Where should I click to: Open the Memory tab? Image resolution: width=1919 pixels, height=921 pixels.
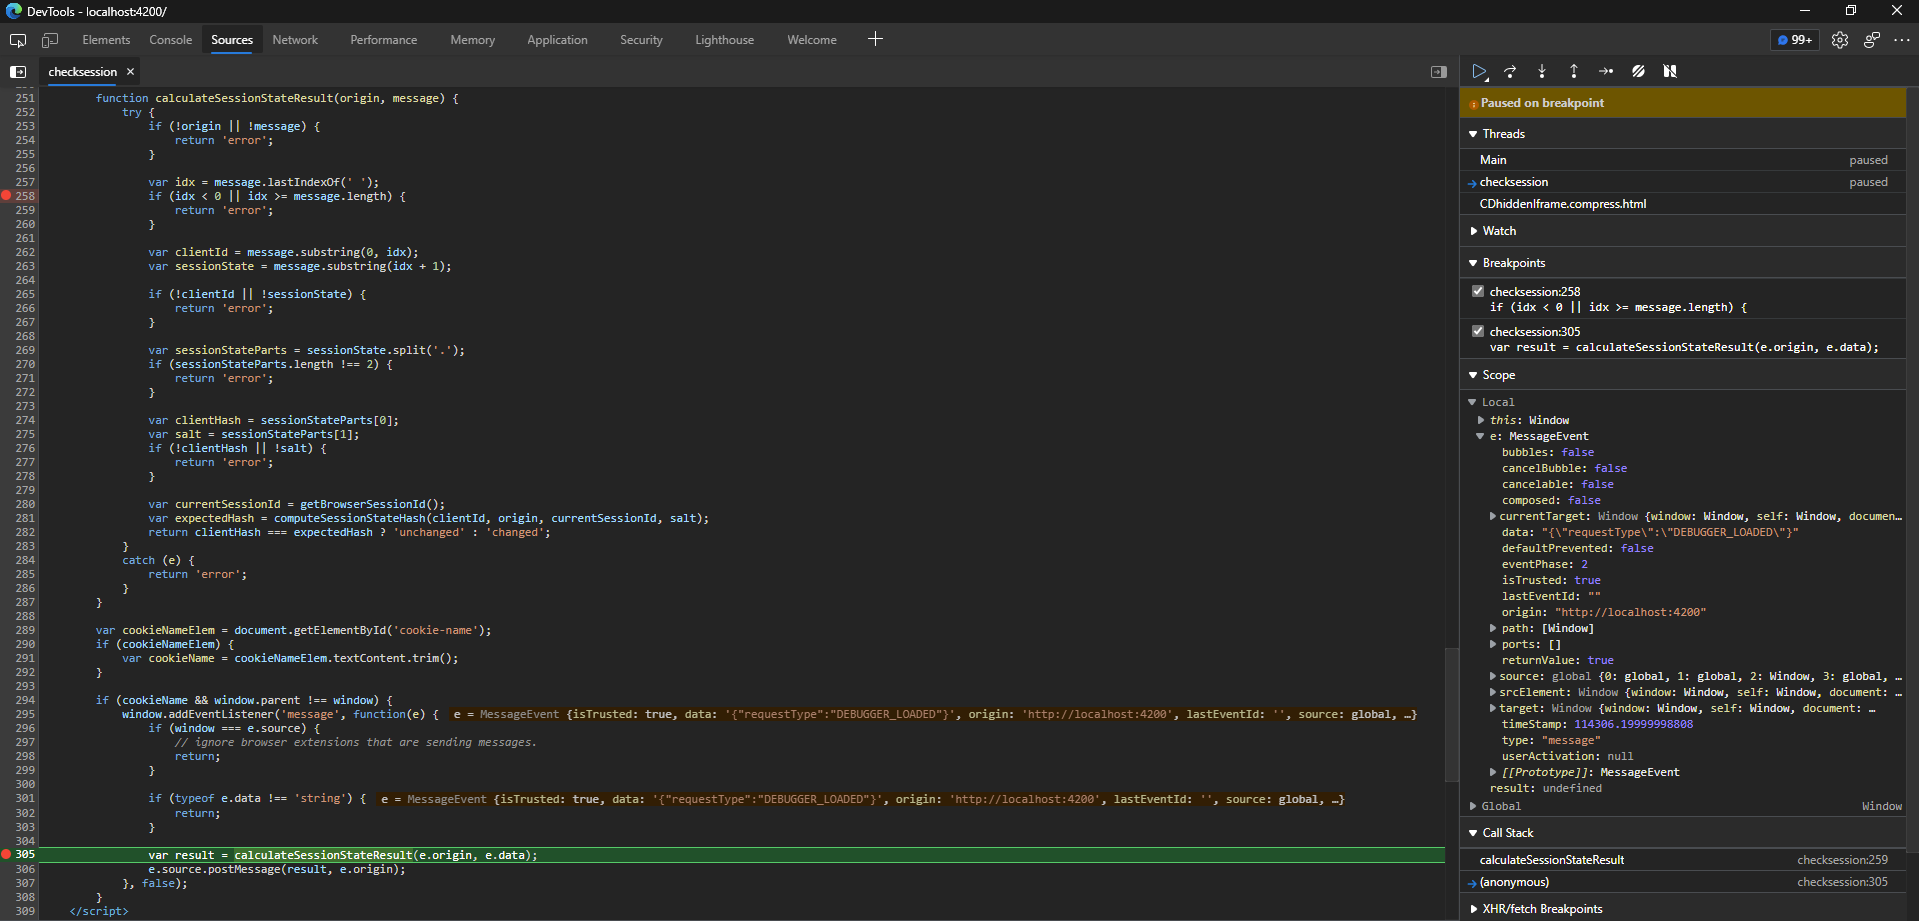pos(473,40)
